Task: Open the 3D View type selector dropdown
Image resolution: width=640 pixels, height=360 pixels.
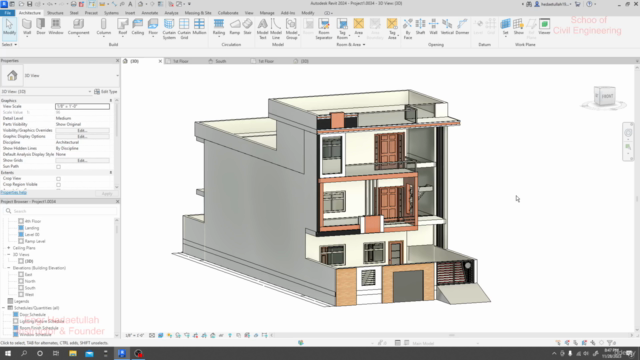Action: point(117,76)
